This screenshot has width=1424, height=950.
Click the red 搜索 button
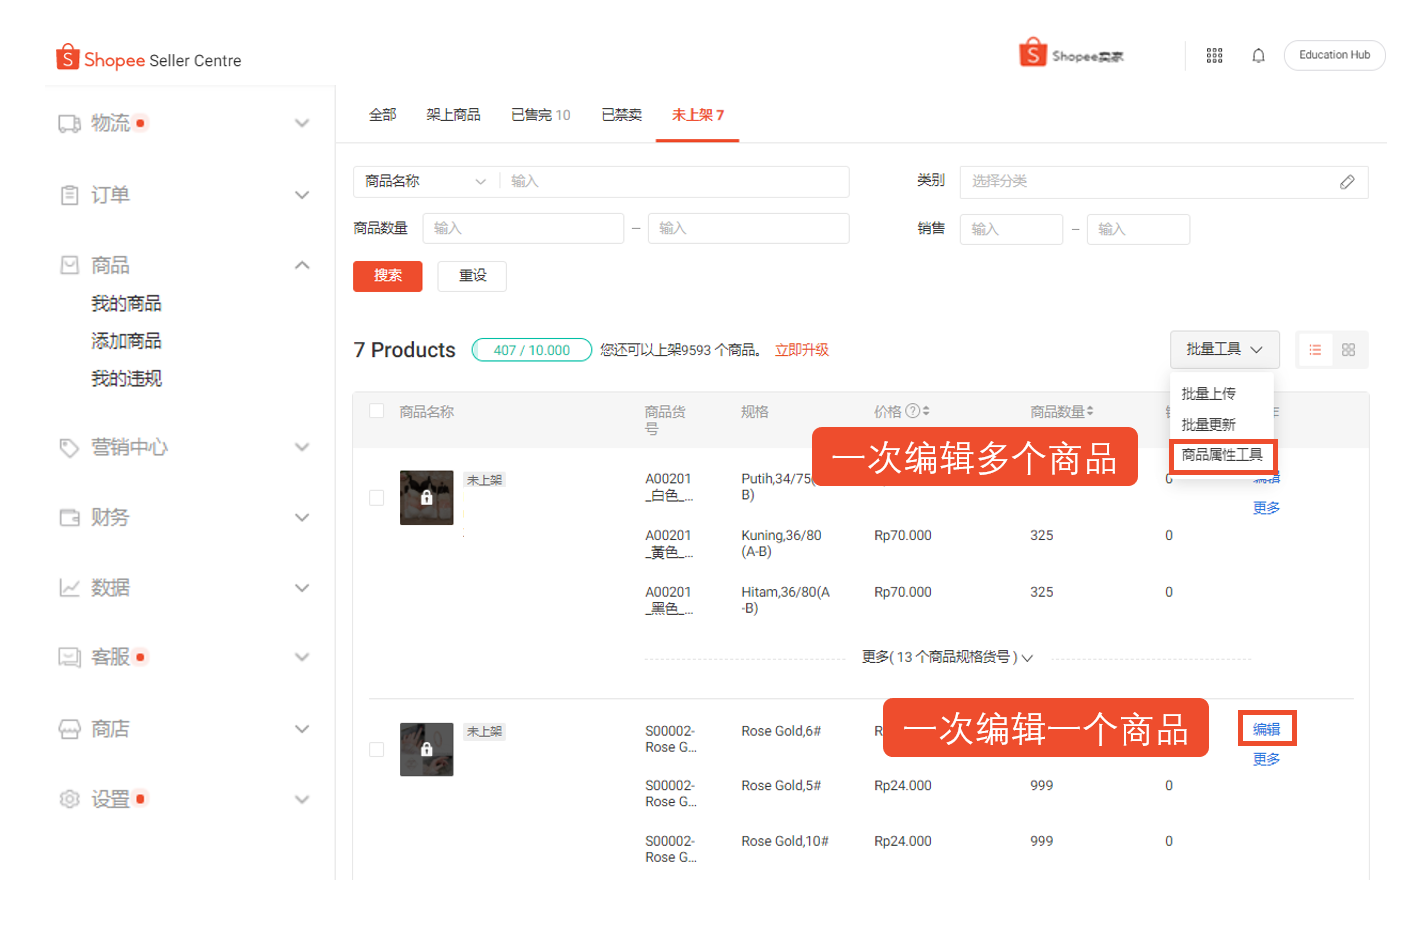point(388,276)
